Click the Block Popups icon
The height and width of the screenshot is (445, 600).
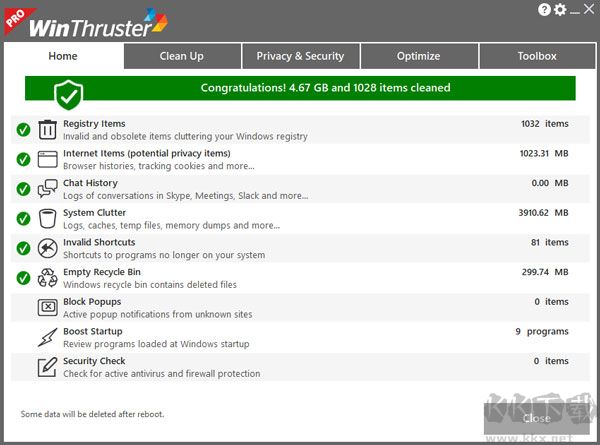(x=47, y=307)
